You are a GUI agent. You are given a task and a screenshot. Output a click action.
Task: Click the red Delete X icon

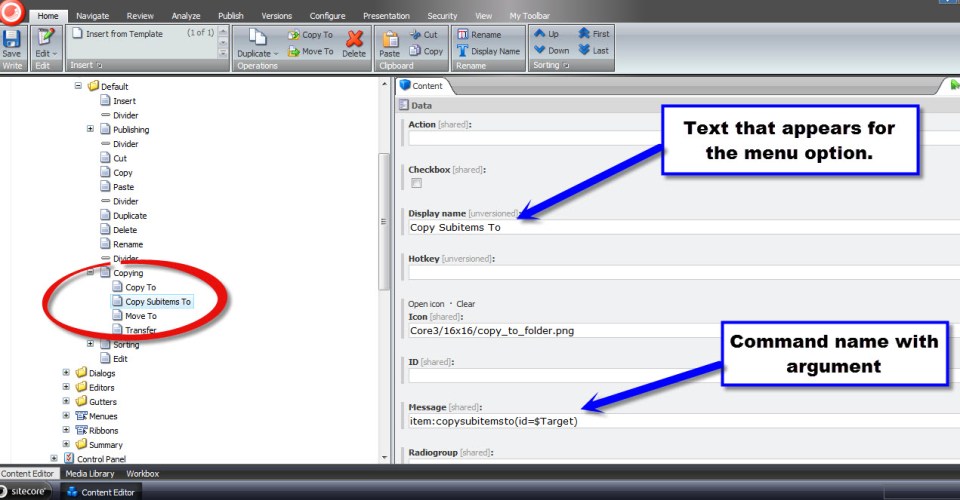pos(354,39)
